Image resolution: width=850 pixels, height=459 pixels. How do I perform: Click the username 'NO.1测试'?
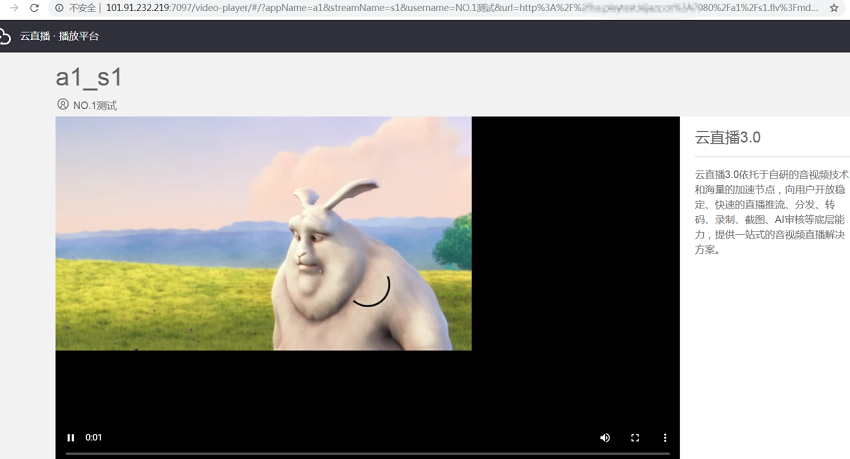[x=95, y=105]
